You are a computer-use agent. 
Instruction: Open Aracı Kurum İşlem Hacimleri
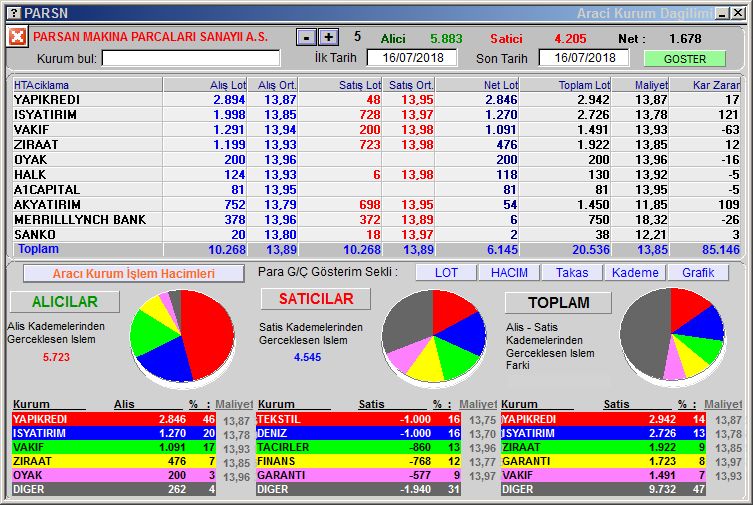click(134, 274)
